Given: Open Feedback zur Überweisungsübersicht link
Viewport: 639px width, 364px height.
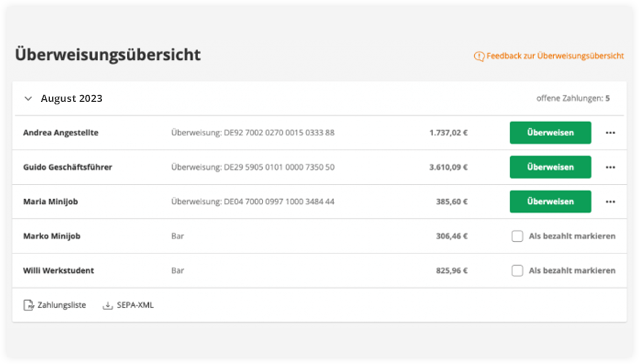Looking at the screenshot, I should (555, 56).
